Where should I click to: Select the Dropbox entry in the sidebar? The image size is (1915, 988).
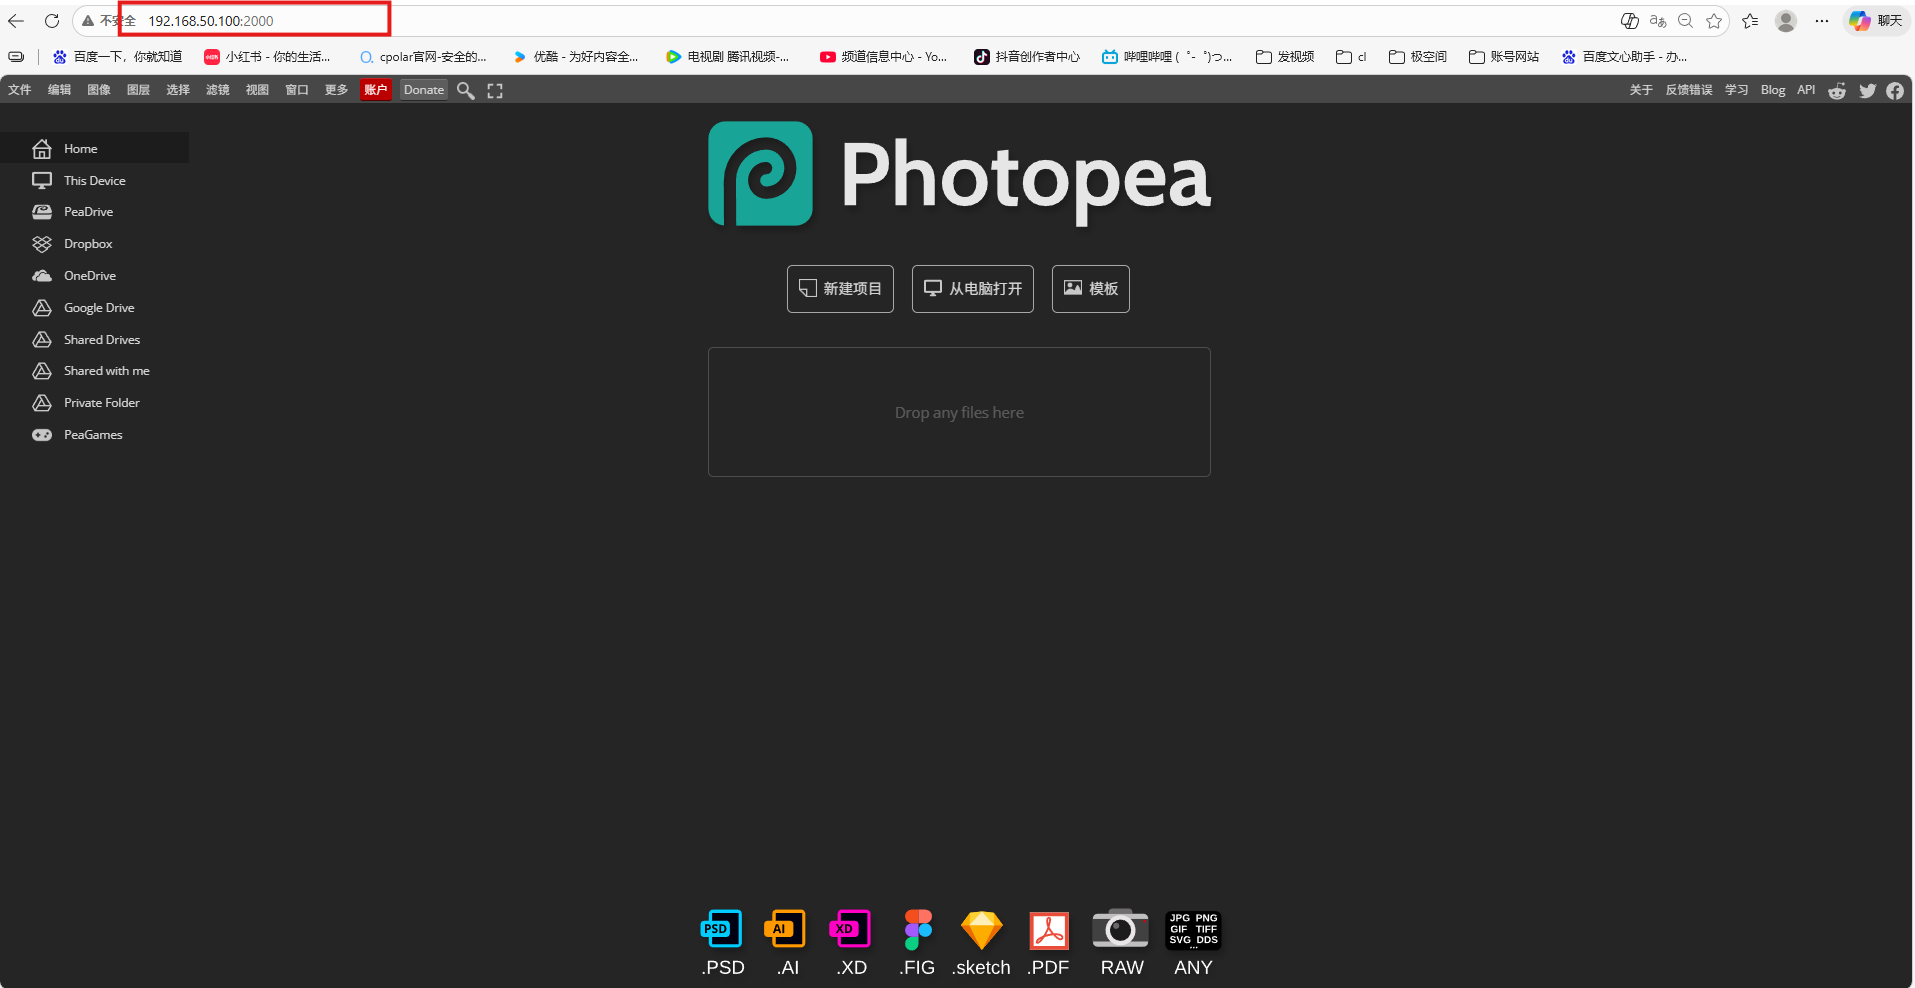[x=86, y=243]
